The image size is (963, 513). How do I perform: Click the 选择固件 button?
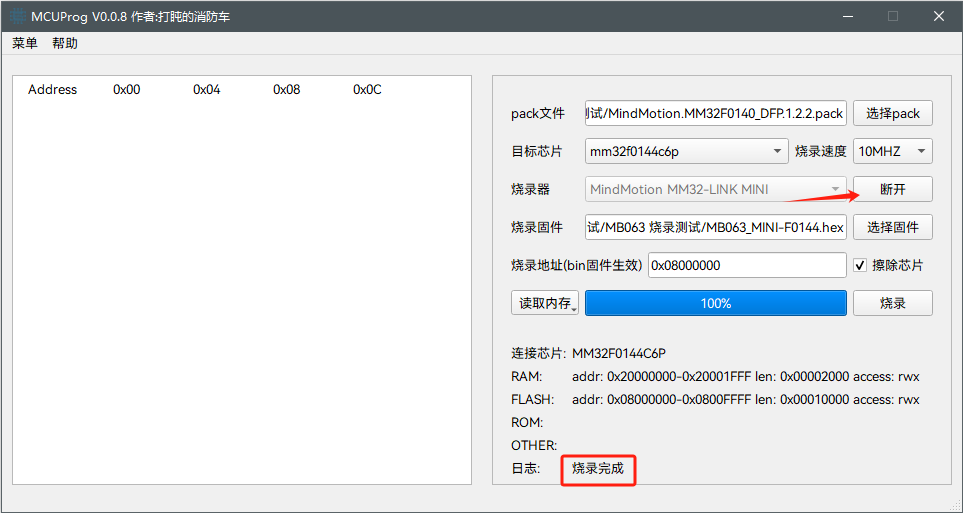point(892,228)
